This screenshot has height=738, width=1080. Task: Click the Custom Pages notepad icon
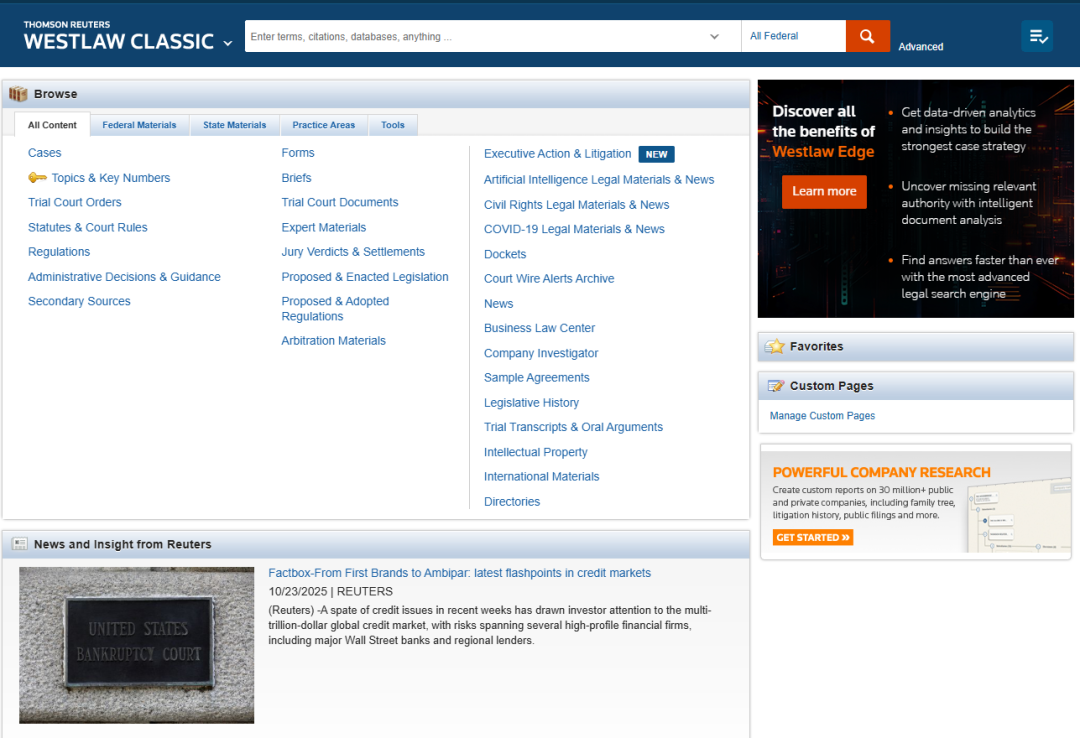pos(776,386)
